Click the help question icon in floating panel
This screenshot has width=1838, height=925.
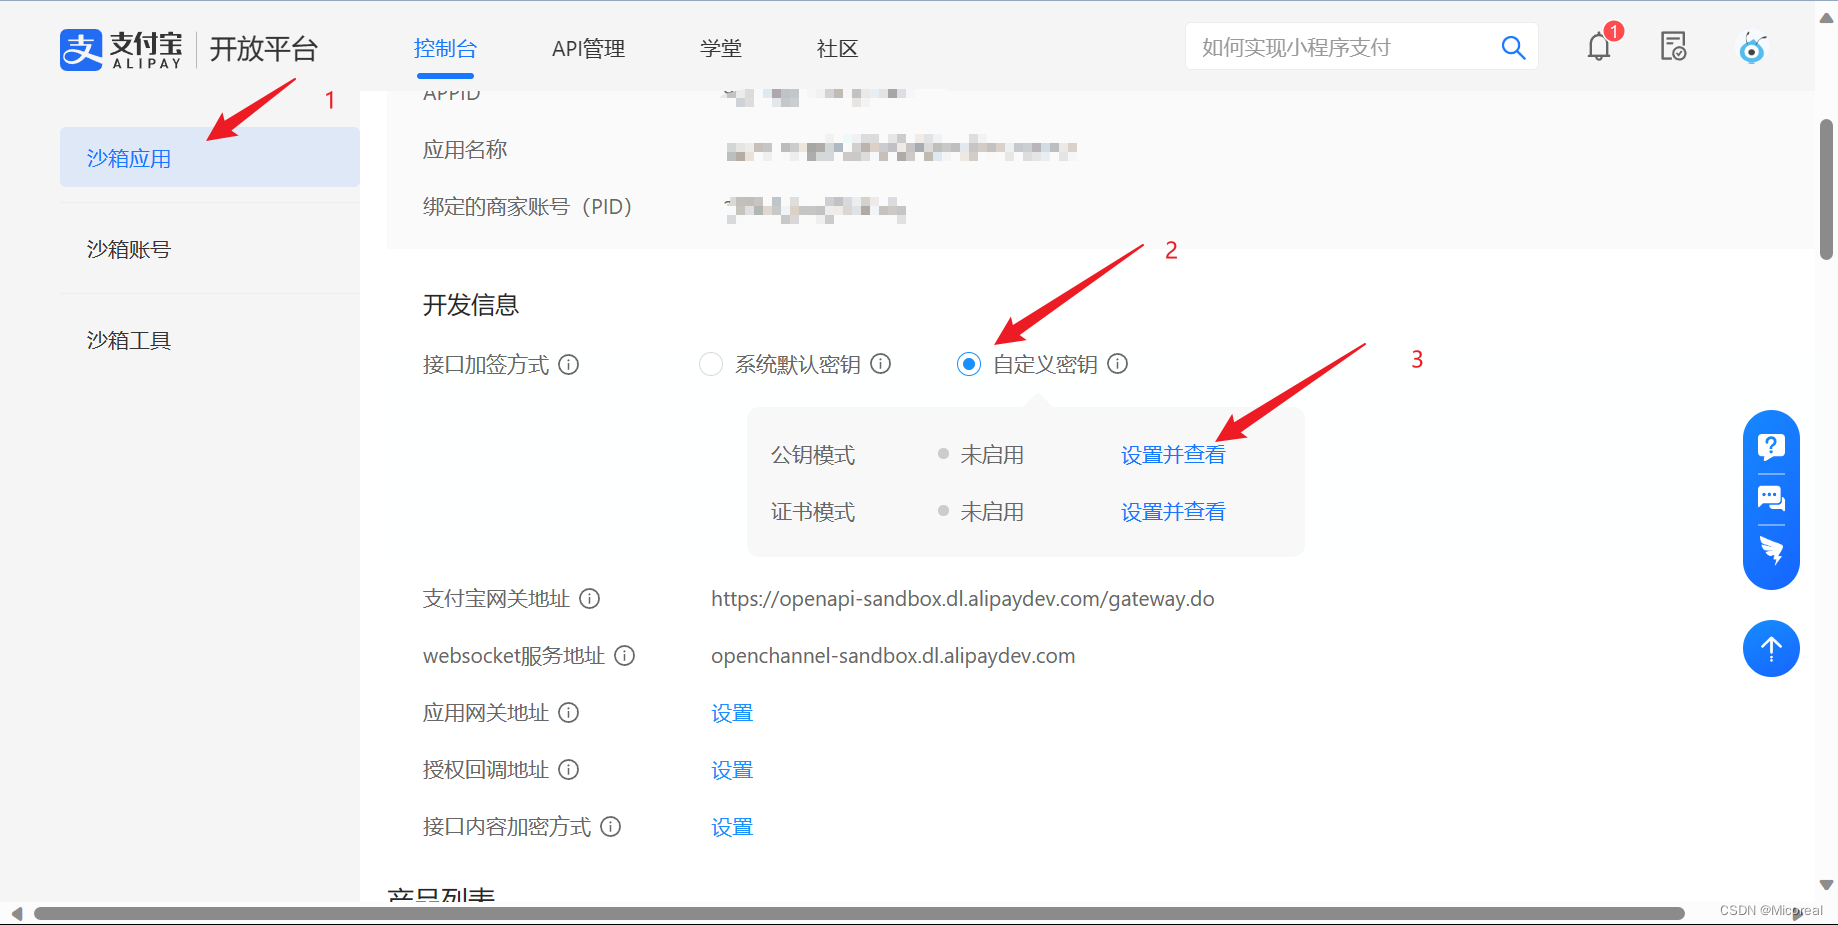(x=1771, y=446)
